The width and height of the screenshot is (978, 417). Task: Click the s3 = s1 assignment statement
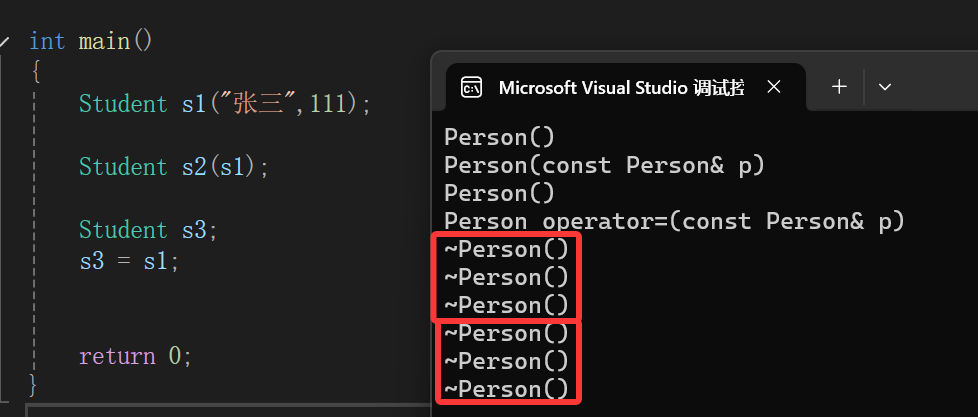pyautogui.click(x=129, y=261)
